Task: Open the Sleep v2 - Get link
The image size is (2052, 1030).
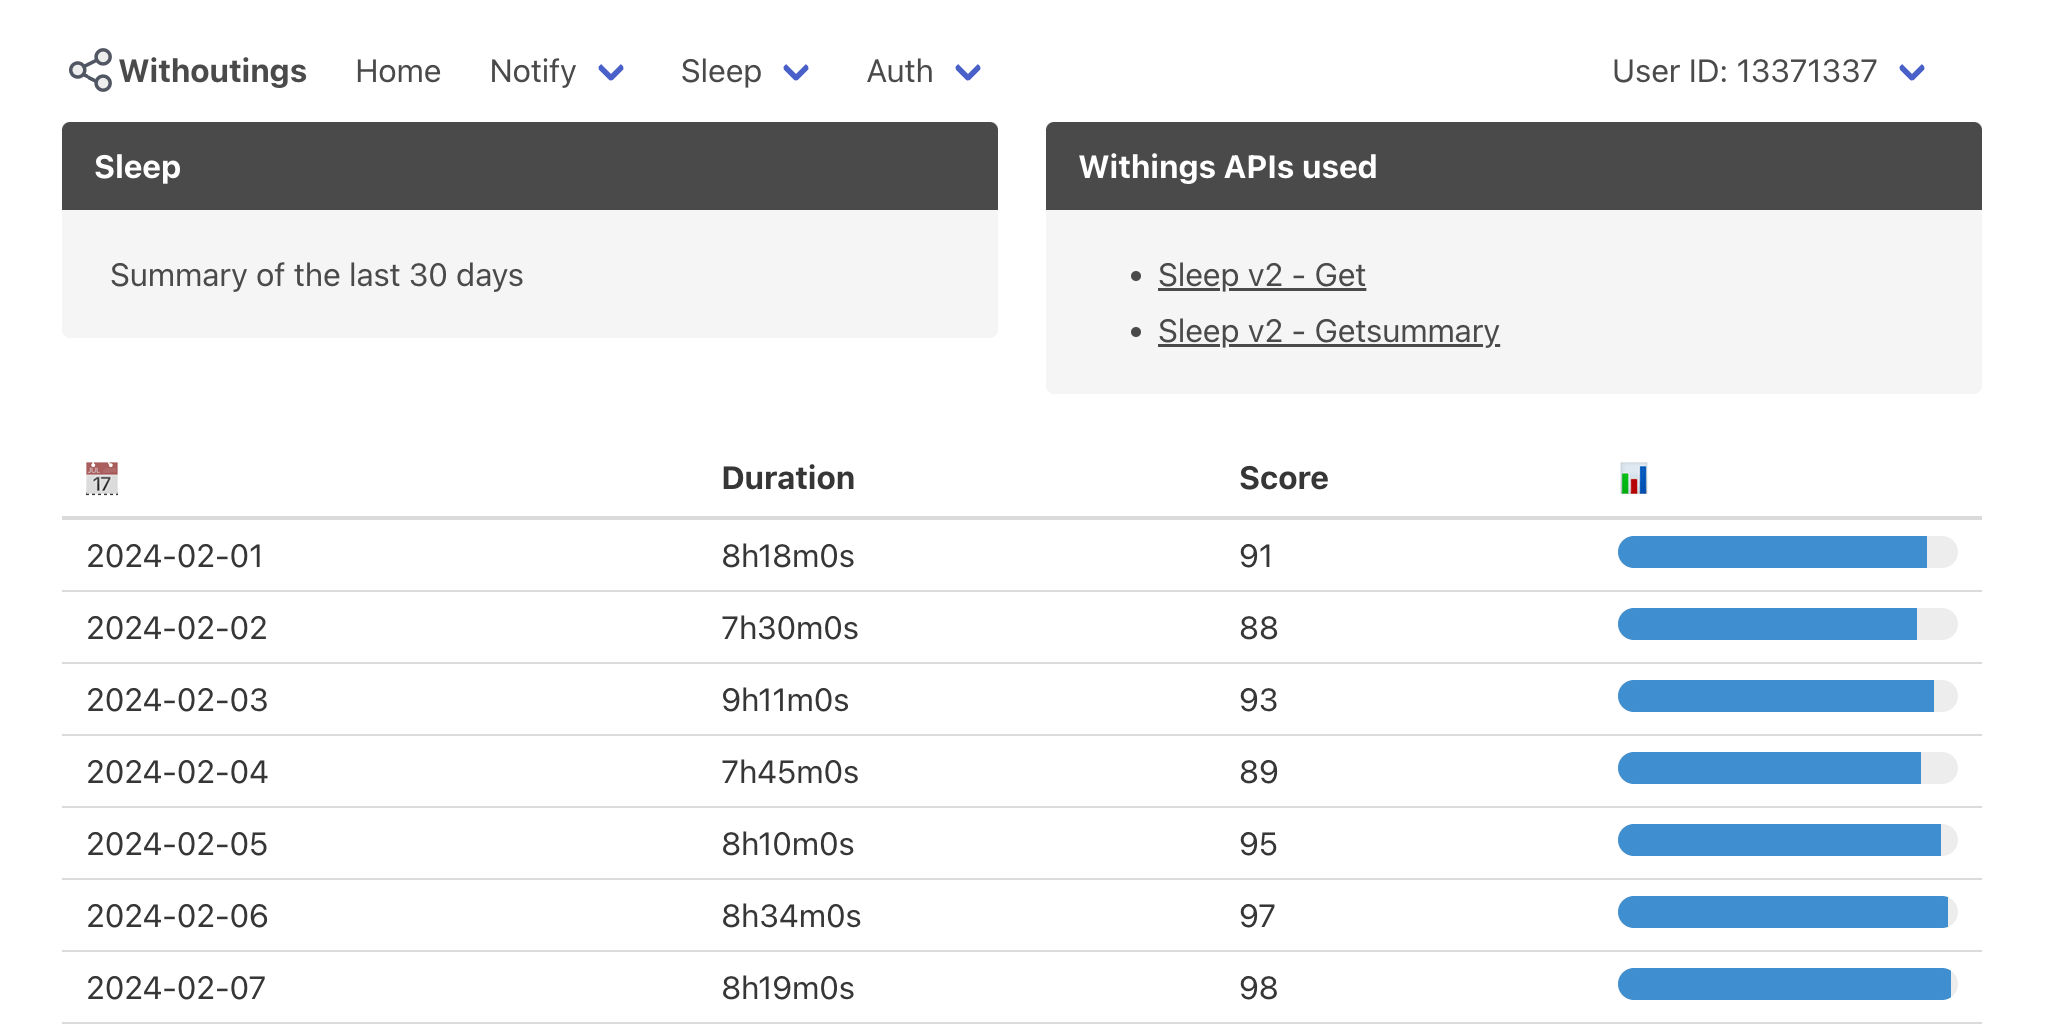Action: tap(1261, 275)
